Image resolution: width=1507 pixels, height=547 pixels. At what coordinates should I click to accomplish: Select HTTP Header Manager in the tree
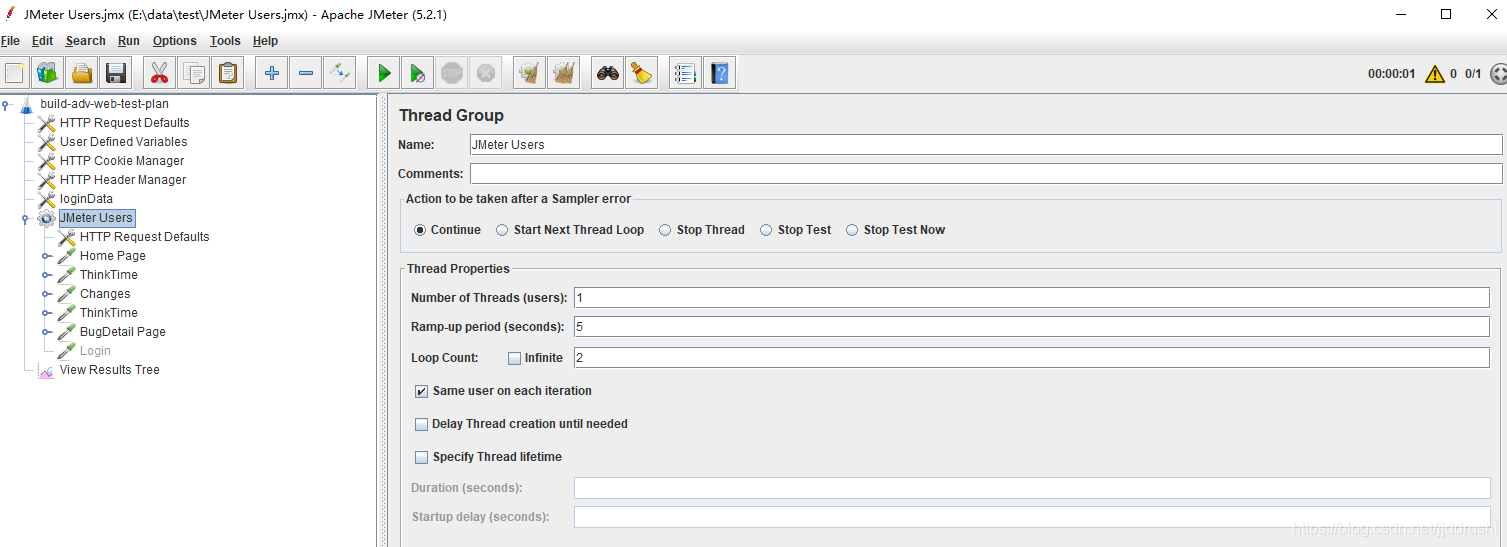123,180
